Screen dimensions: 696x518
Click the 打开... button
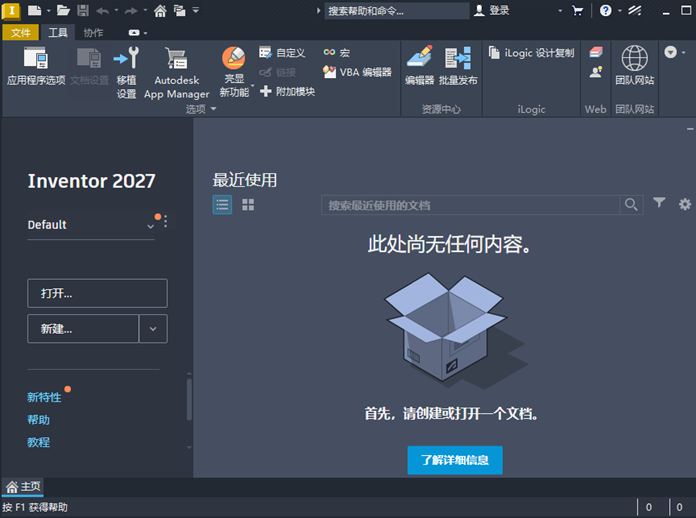point(97,293)
